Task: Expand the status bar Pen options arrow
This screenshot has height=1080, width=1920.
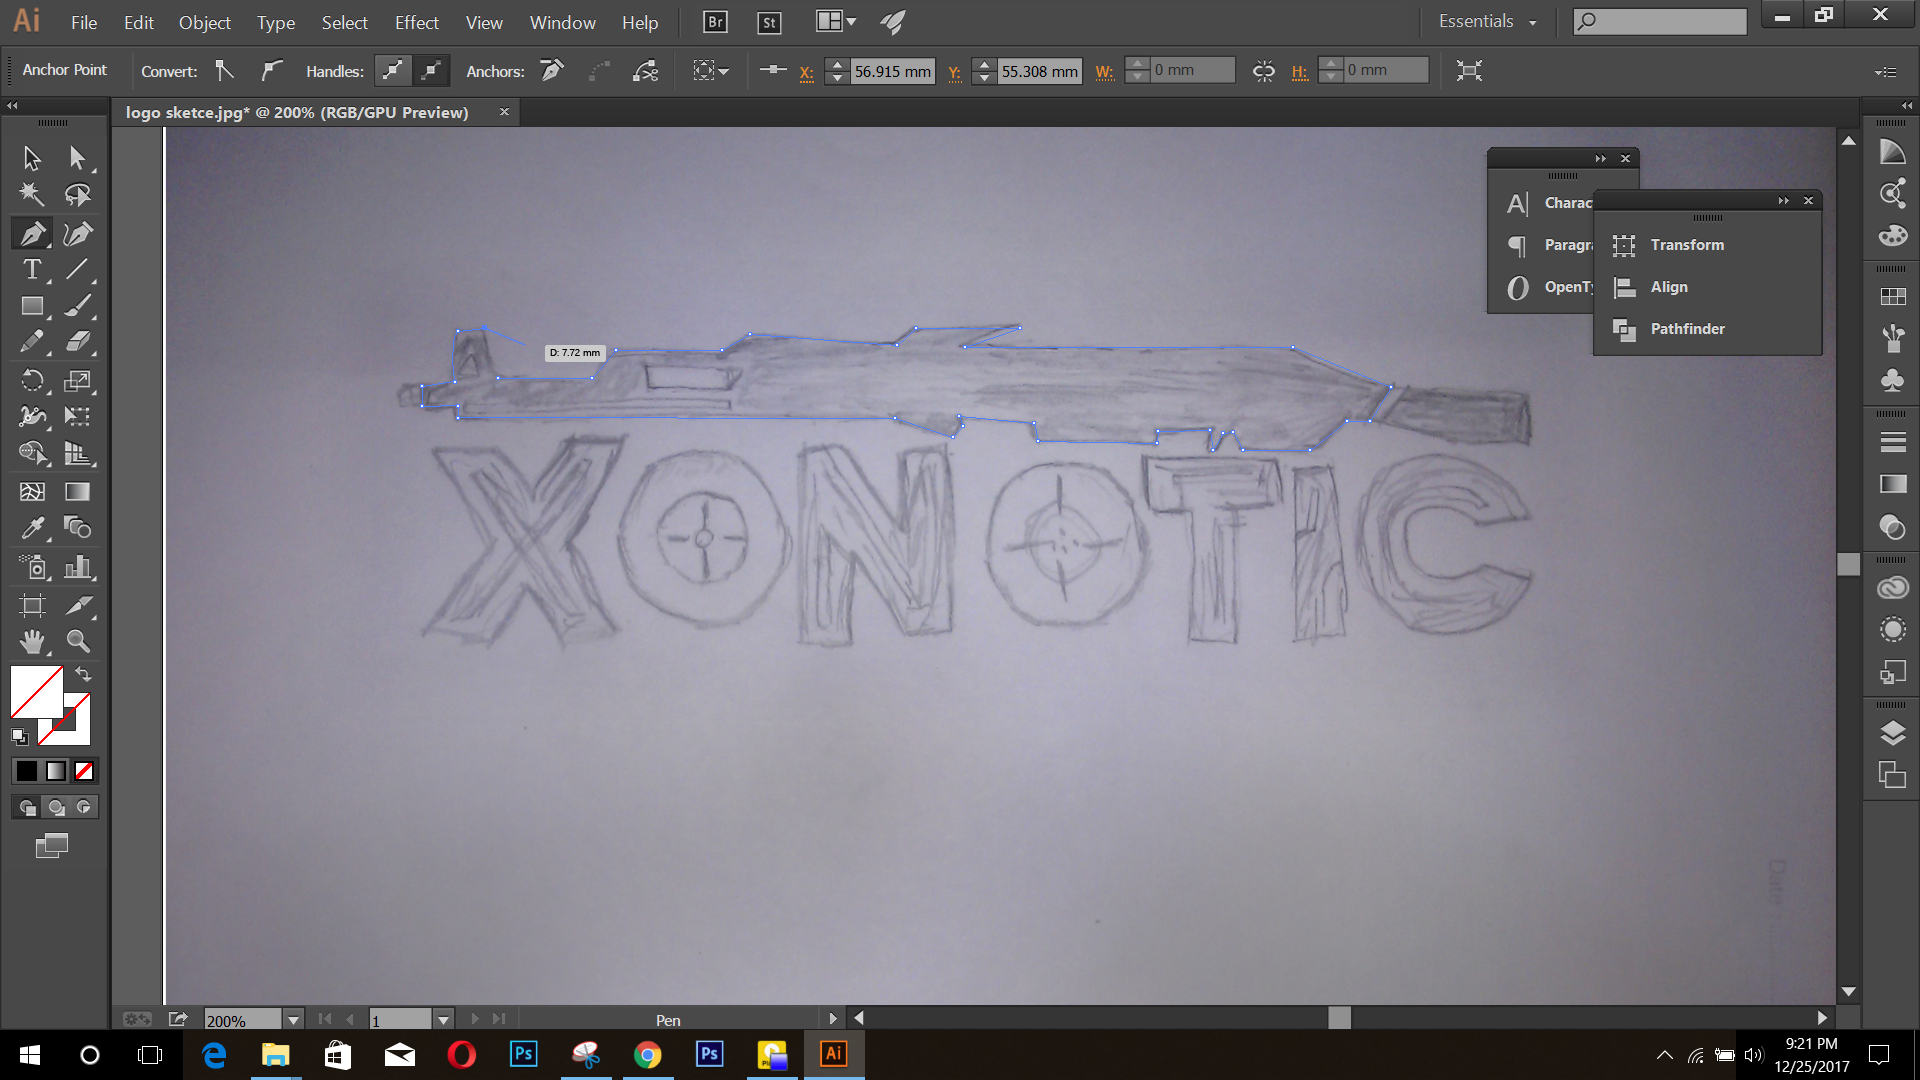Action: (832, 1019)
